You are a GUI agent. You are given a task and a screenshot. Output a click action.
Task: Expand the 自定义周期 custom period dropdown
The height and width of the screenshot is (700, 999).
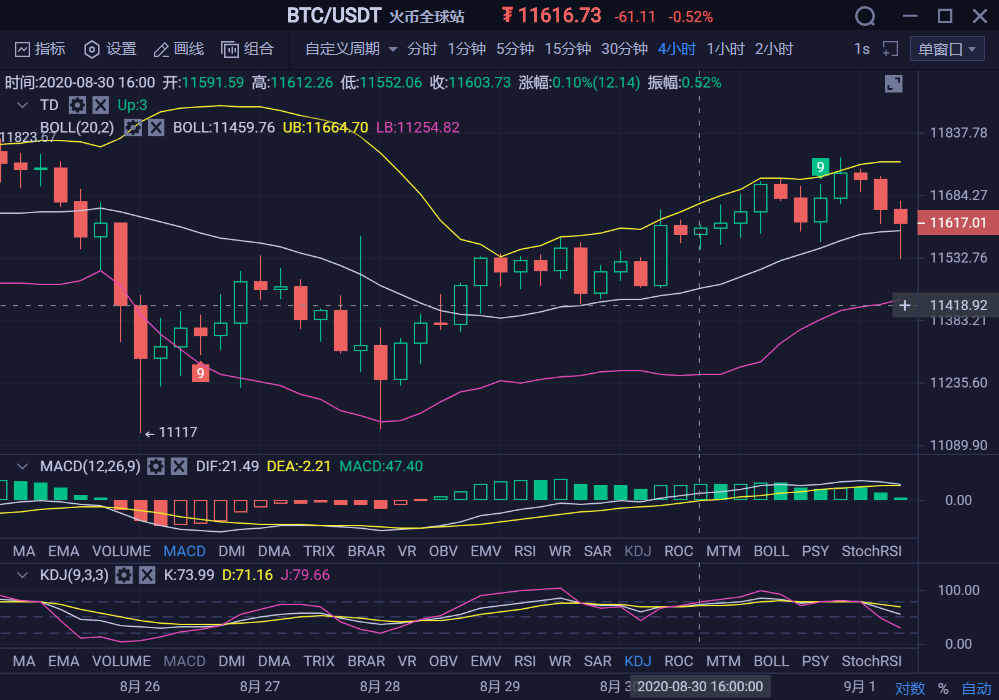point(351,49)
